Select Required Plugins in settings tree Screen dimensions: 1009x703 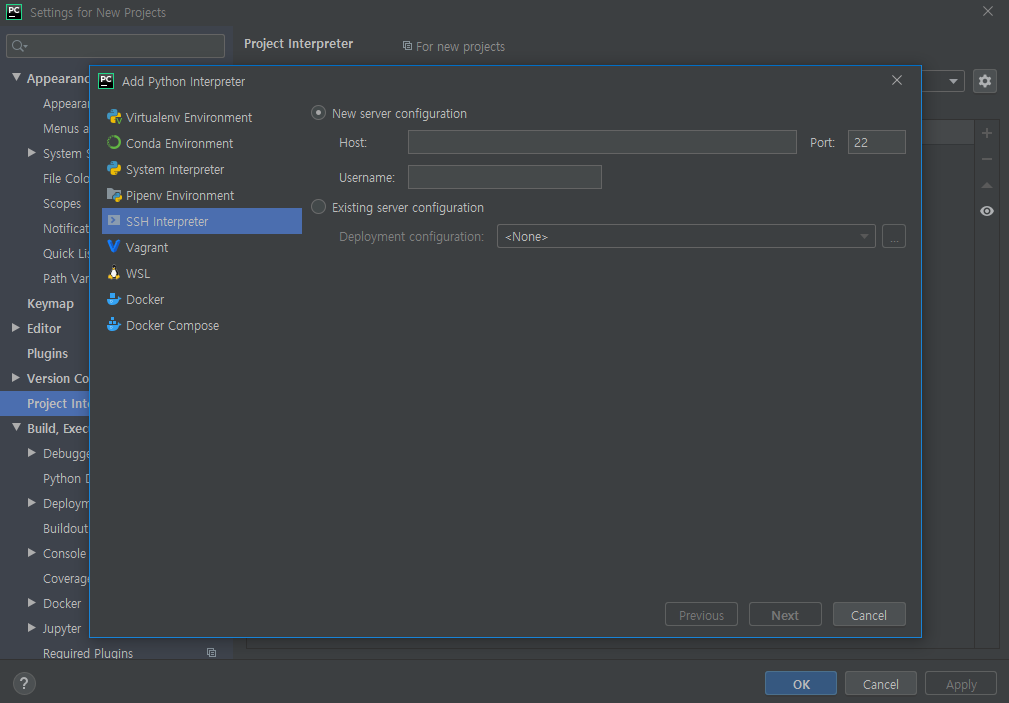pos(88,653)
